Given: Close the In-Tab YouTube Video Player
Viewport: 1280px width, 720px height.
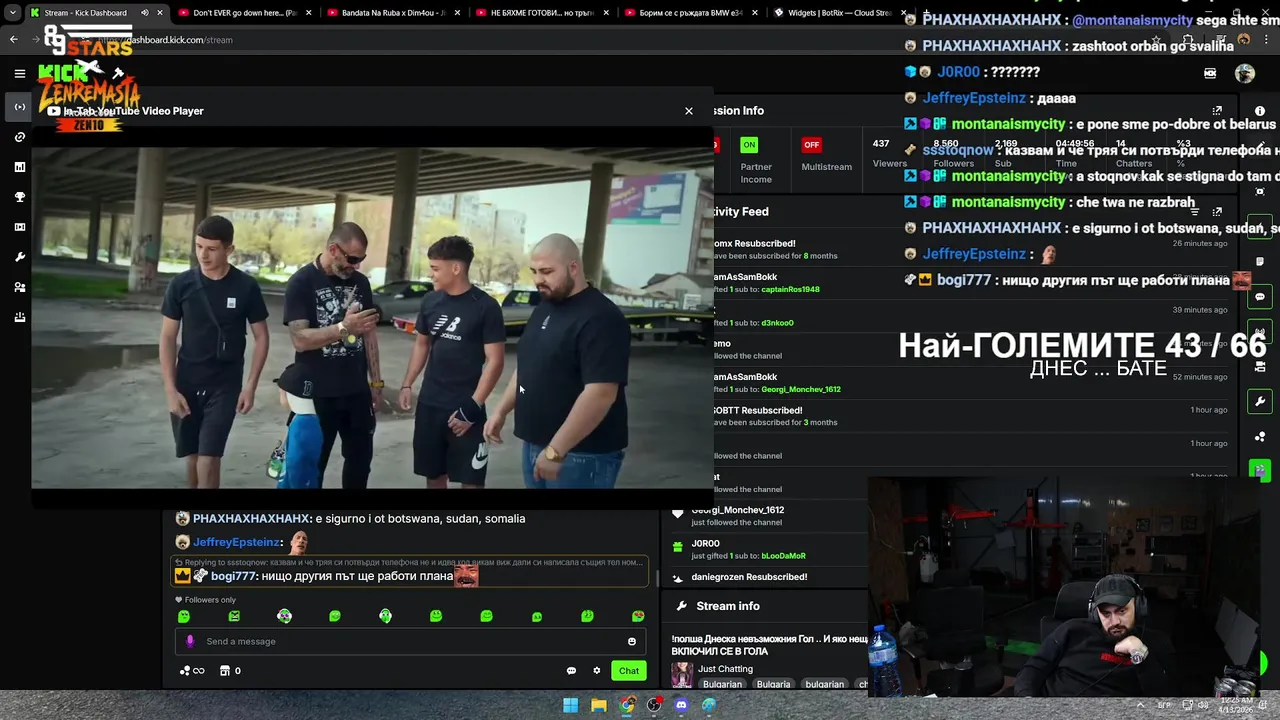Looking at the screenshot, I should pyautogui.click(x=688, y=111).
